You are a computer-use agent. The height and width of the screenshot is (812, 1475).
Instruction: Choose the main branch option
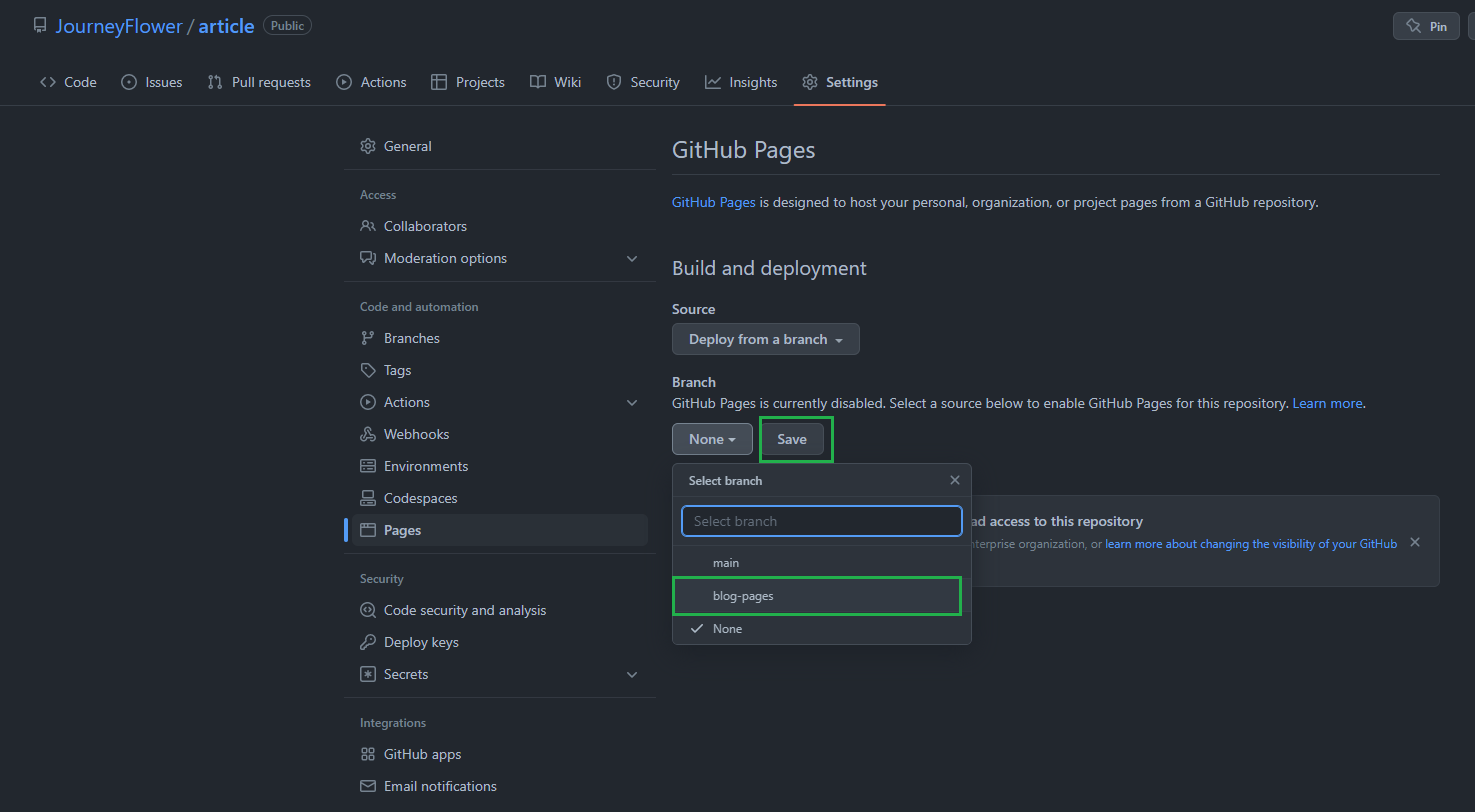point(822,563)
